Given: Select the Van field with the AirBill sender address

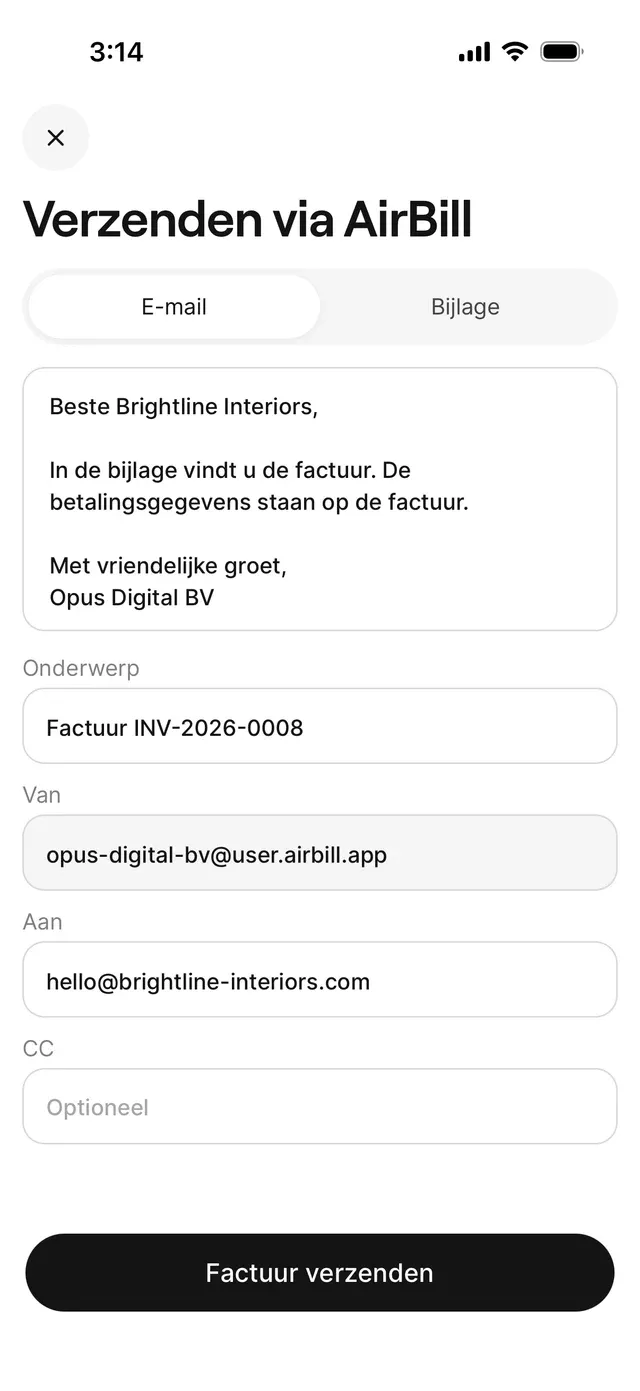Looking at the screenshot, I should click(x=320, y=853).
